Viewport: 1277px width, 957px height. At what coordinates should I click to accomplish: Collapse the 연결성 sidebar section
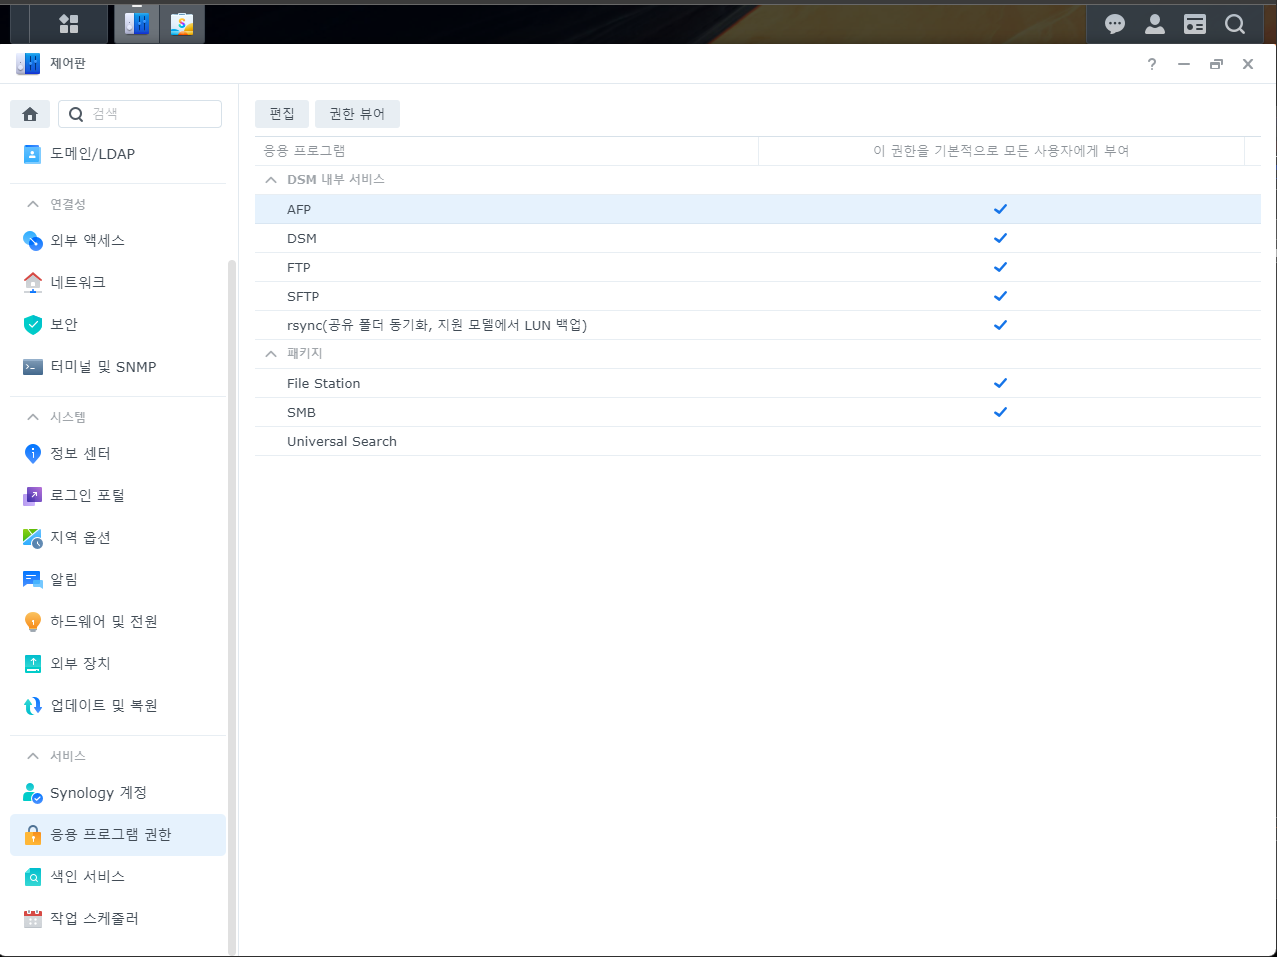[33, 204]
